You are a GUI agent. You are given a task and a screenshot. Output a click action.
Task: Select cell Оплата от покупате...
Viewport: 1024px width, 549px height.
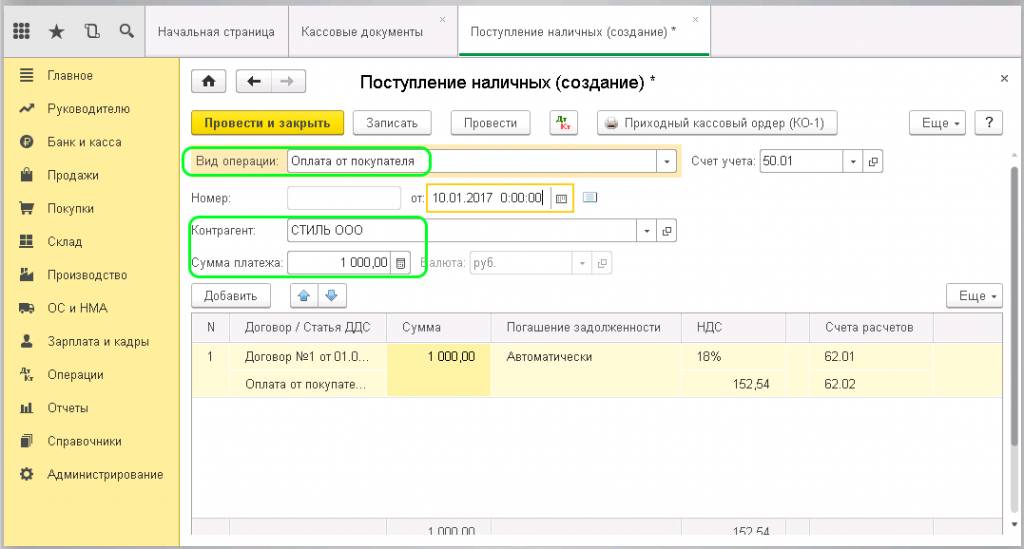[x=307, y=384]
